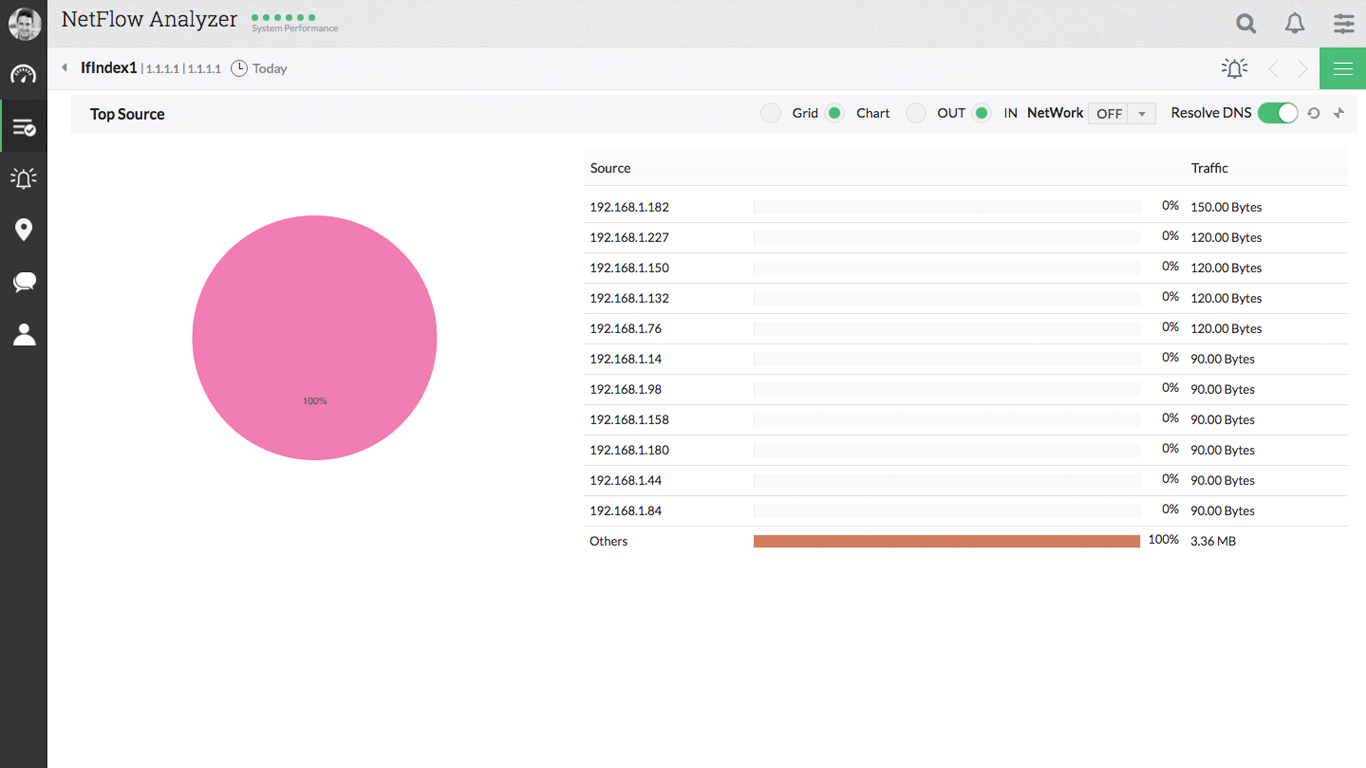Pin the Top Source widget
The height and width of the screenshot is (768, 1366).
pos(1339,113)
